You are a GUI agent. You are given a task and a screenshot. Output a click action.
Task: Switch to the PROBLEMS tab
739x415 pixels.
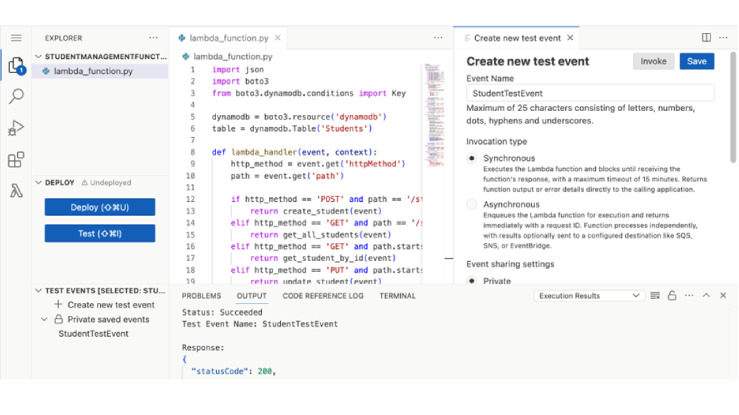click(x=201, y=296)
